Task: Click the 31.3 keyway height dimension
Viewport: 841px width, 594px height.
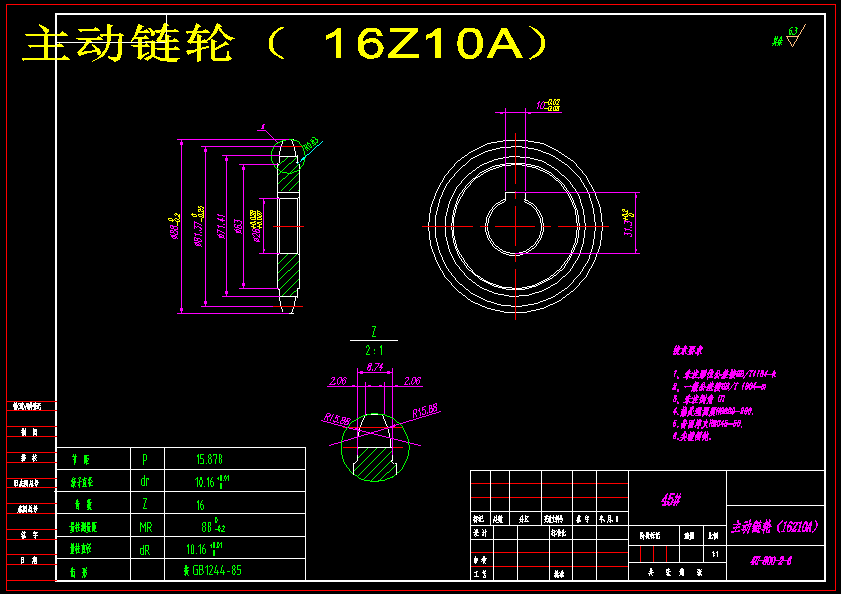Action: pyautogui.click(x=628, y=223)
